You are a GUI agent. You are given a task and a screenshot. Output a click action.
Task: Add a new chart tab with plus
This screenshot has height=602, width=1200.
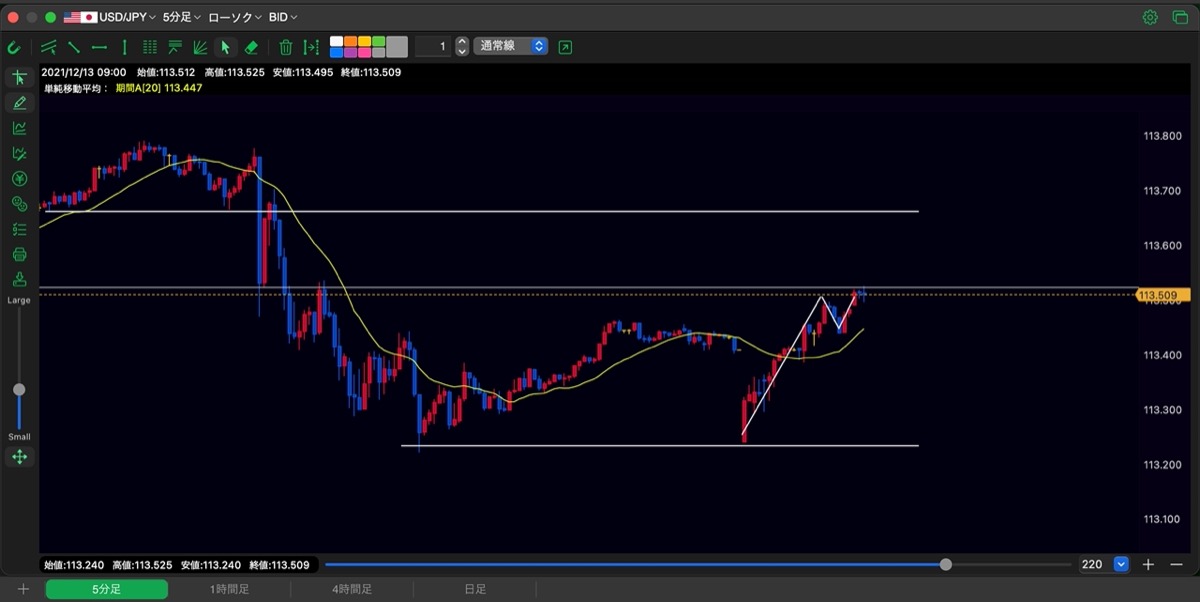pos(23,590)
